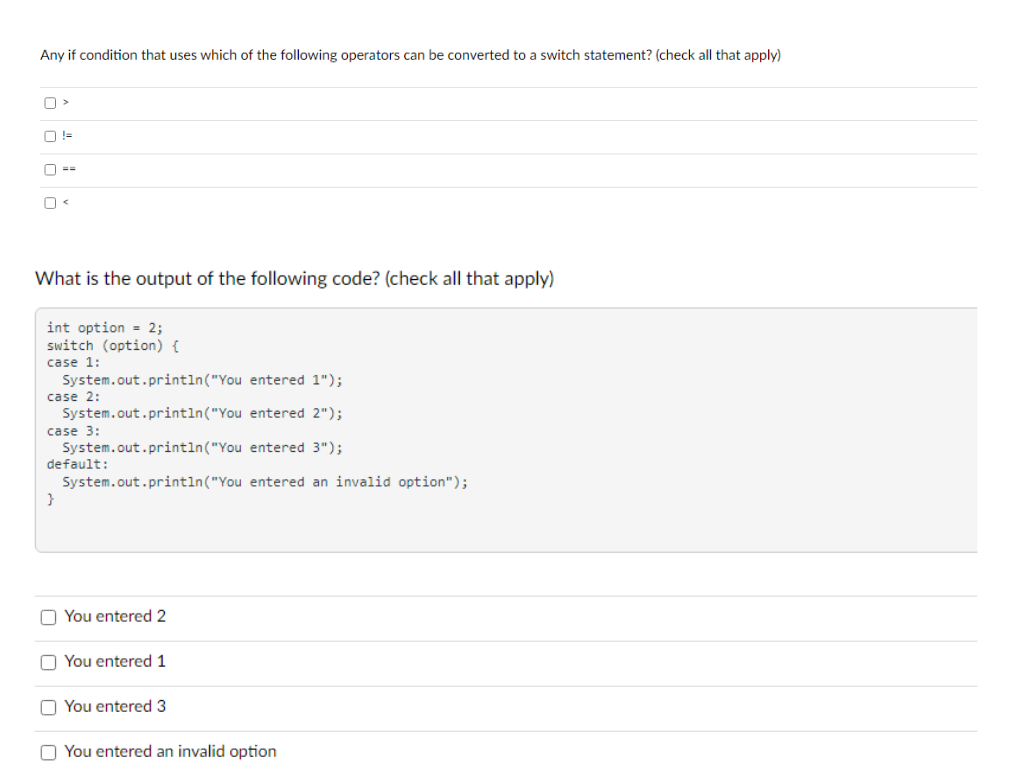Enable the "You entered 3" checkbox
The width and height of the screenshot is (1034, 773).
pos(49,707)
